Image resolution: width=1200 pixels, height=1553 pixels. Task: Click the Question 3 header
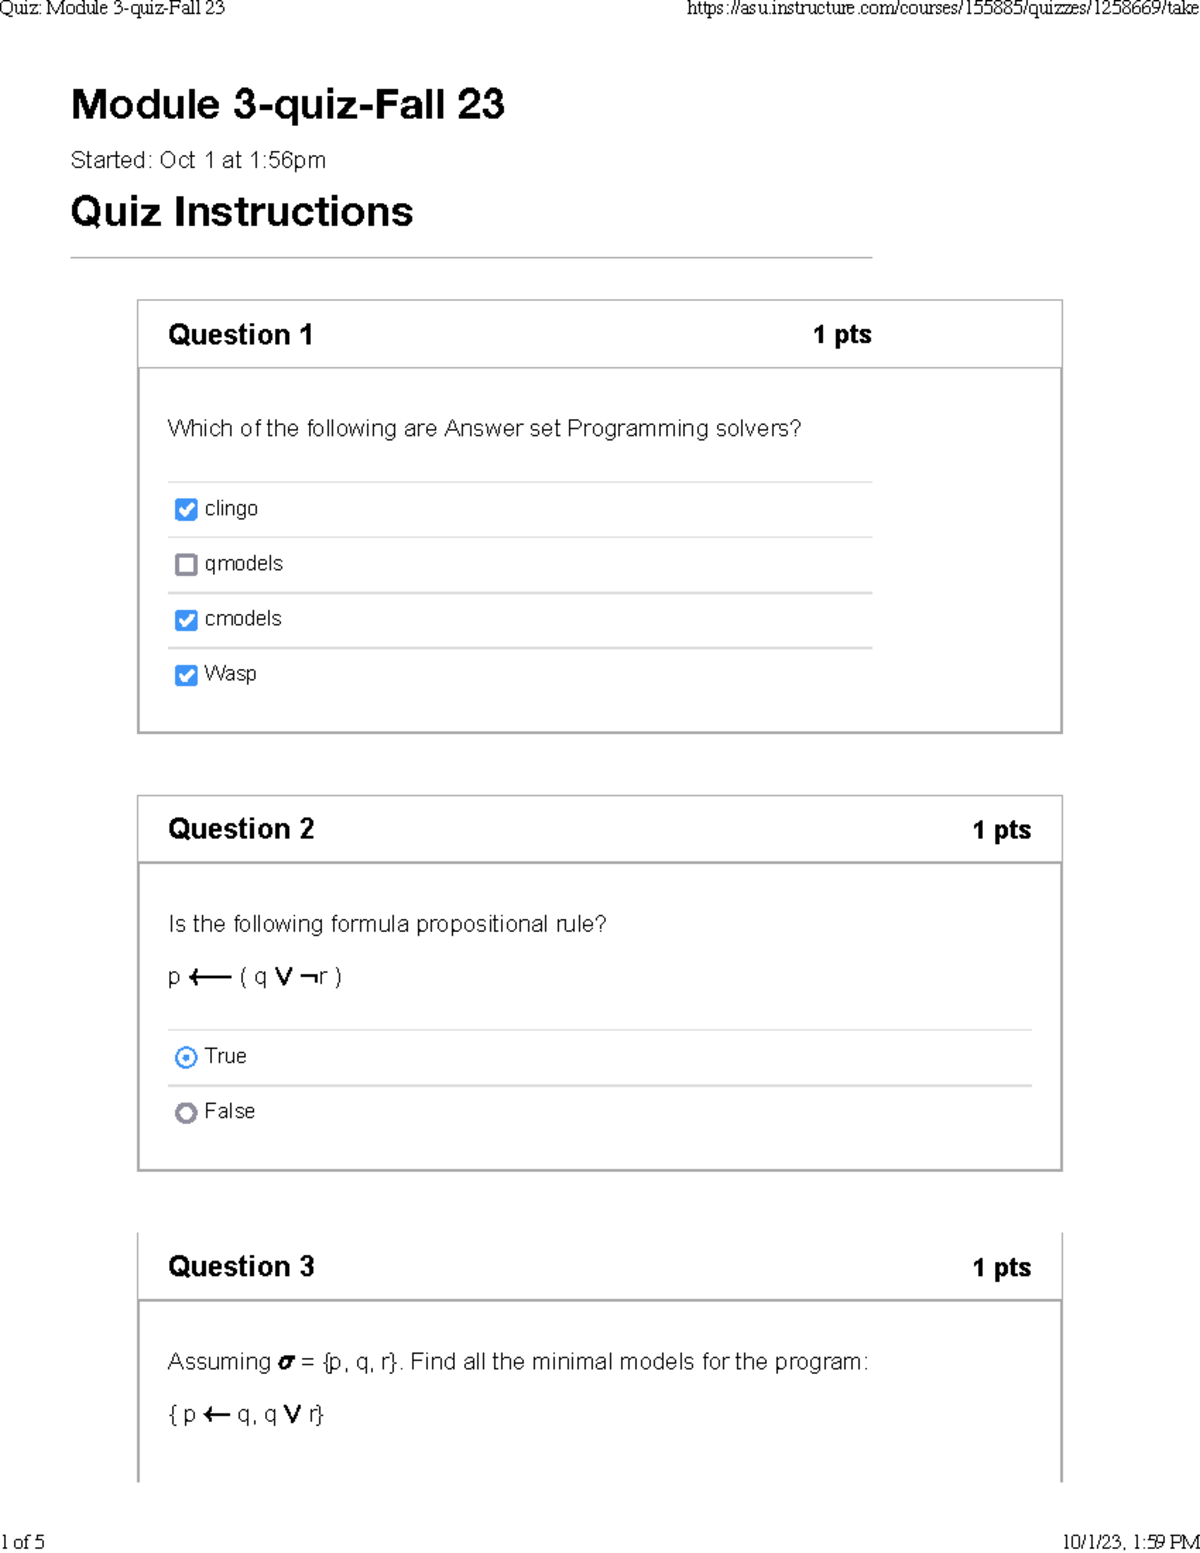click(240, 1267)
